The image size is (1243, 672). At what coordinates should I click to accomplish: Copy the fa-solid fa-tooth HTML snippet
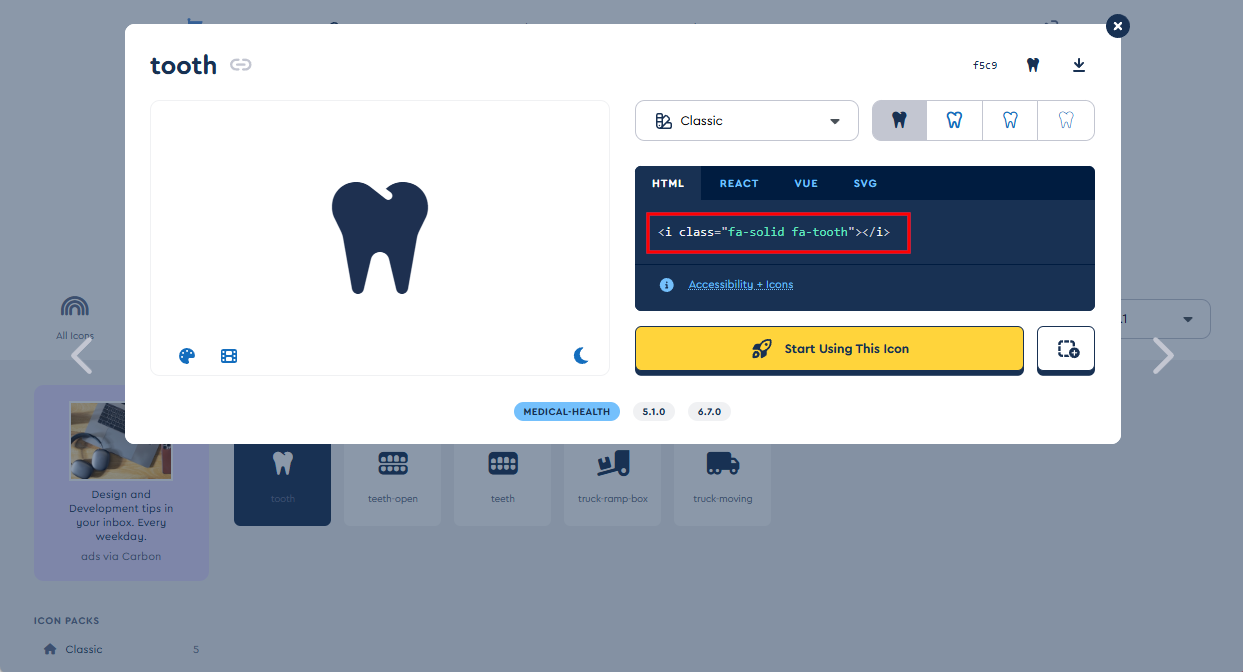tap(778, 232)
